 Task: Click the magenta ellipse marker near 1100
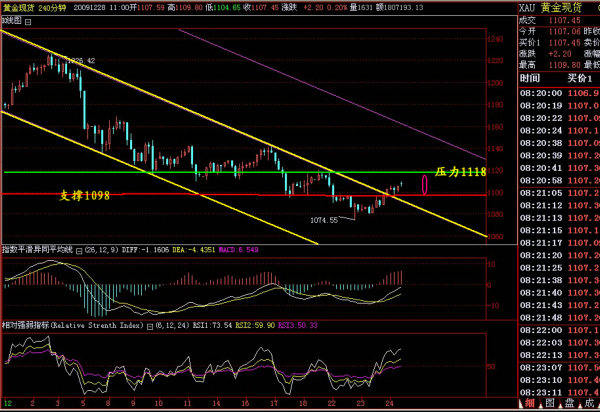click(424, 184)
